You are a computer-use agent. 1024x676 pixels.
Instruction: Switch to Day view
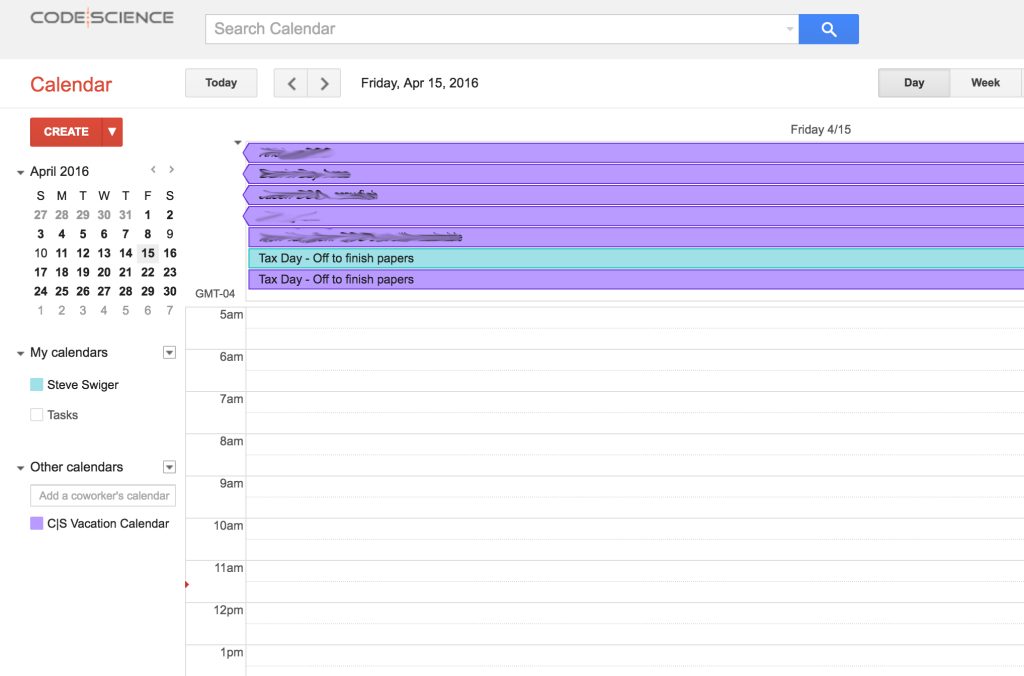pyautogui.click(x=914, y=83)
